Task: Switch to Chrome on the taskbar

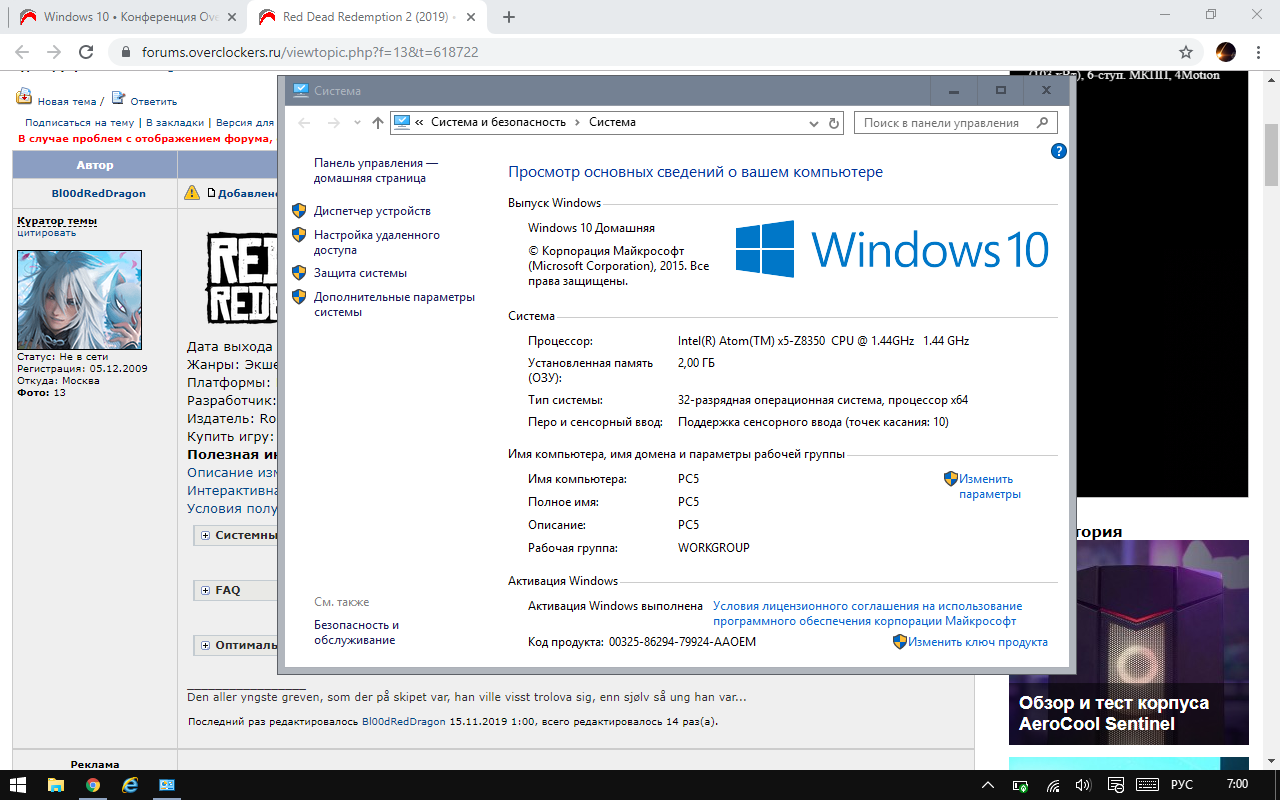Action: pyautogui.click(x=93, y=785)
